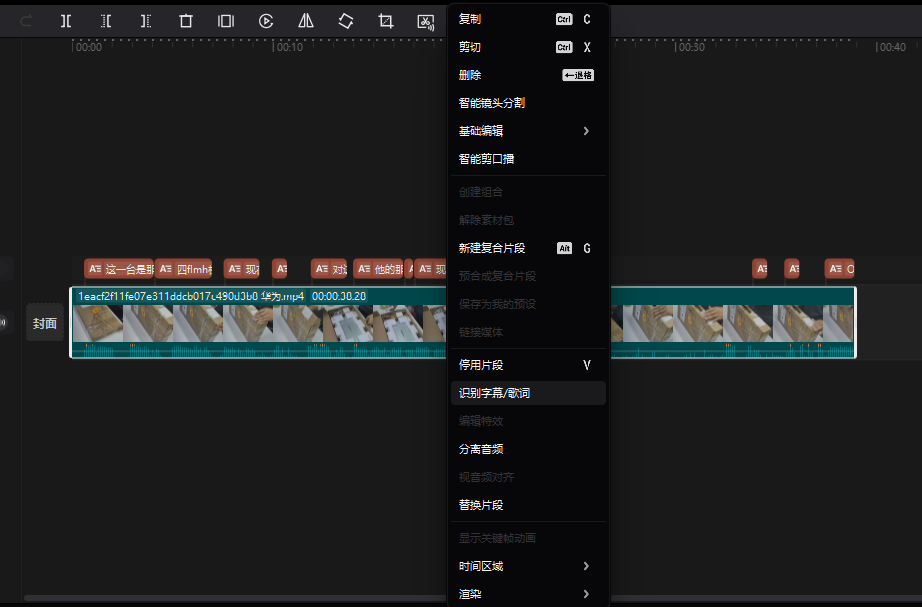This screenshot has height=607, width=922.
Task: Select subtitle clip 这一台是那
Action: coord(119,269)
